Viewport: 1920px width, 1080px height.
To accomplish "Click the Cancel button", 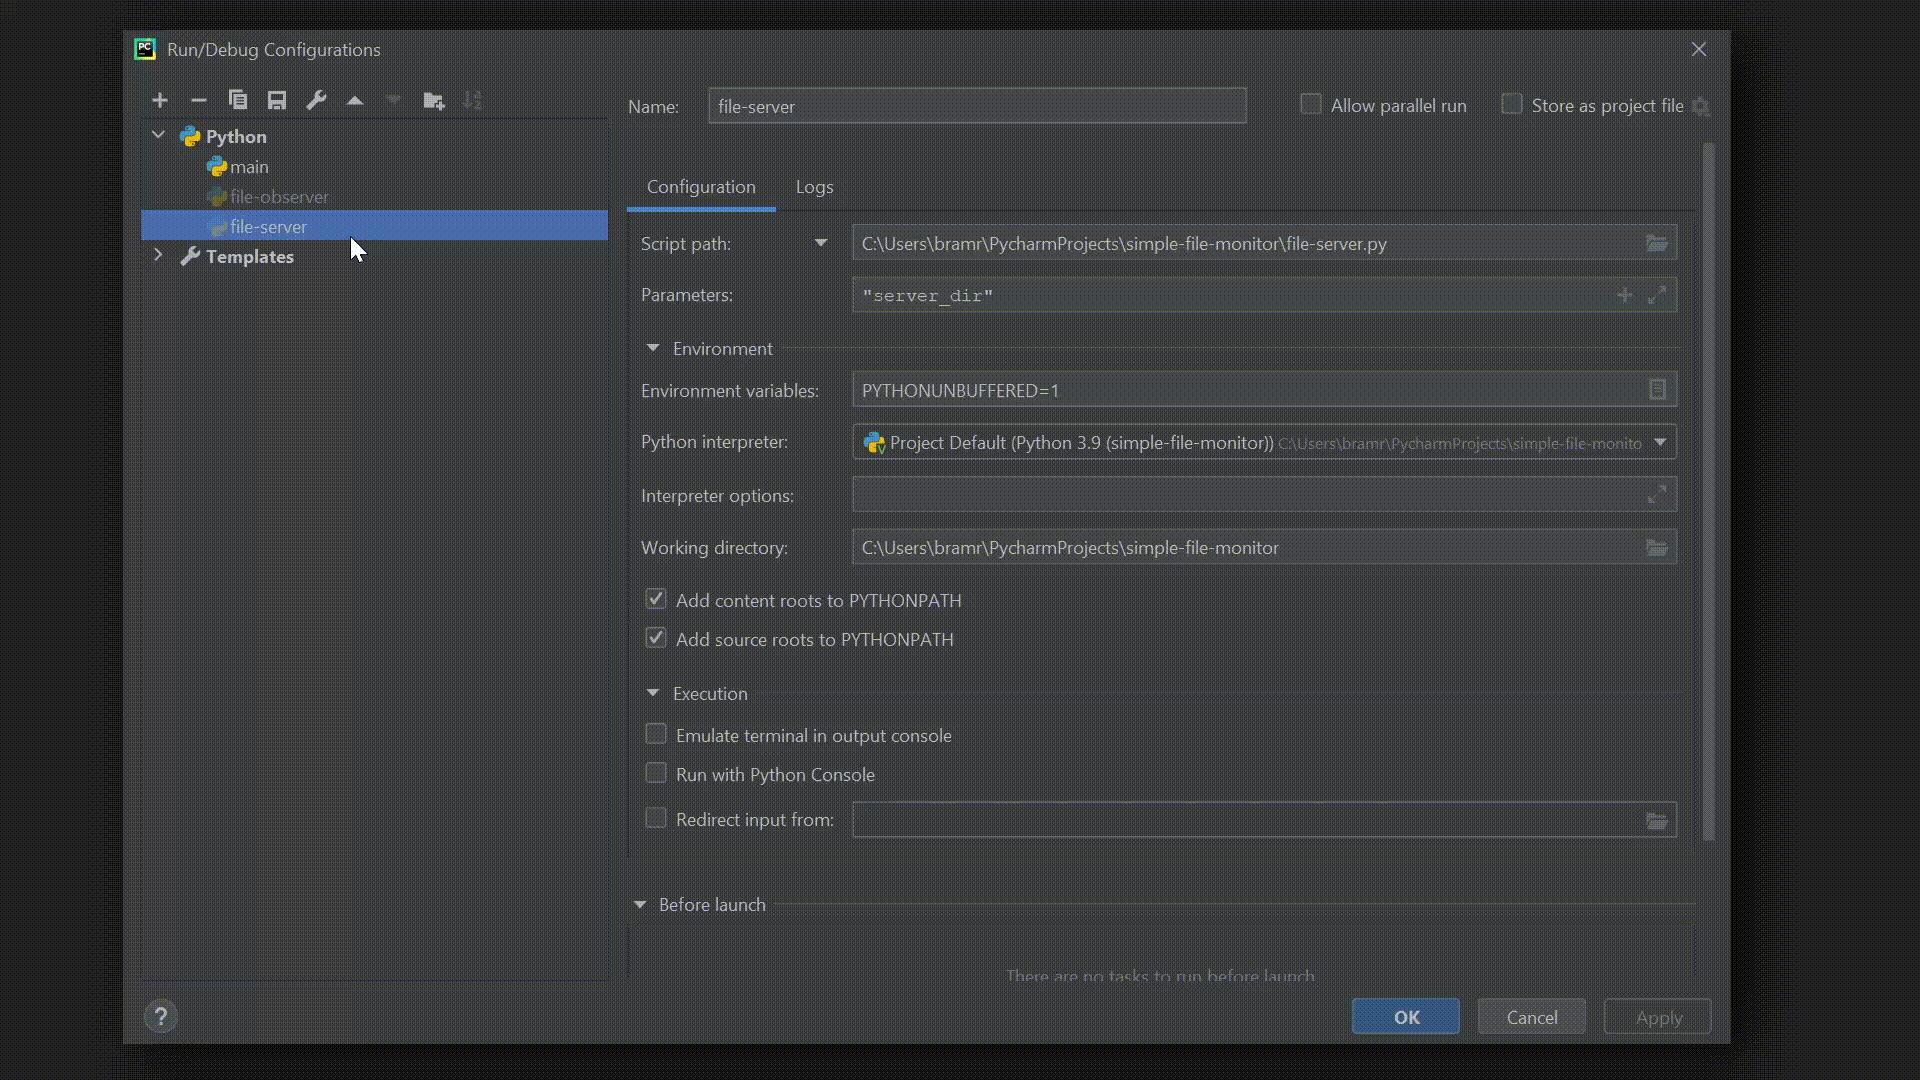I will click(1531, 1017).
